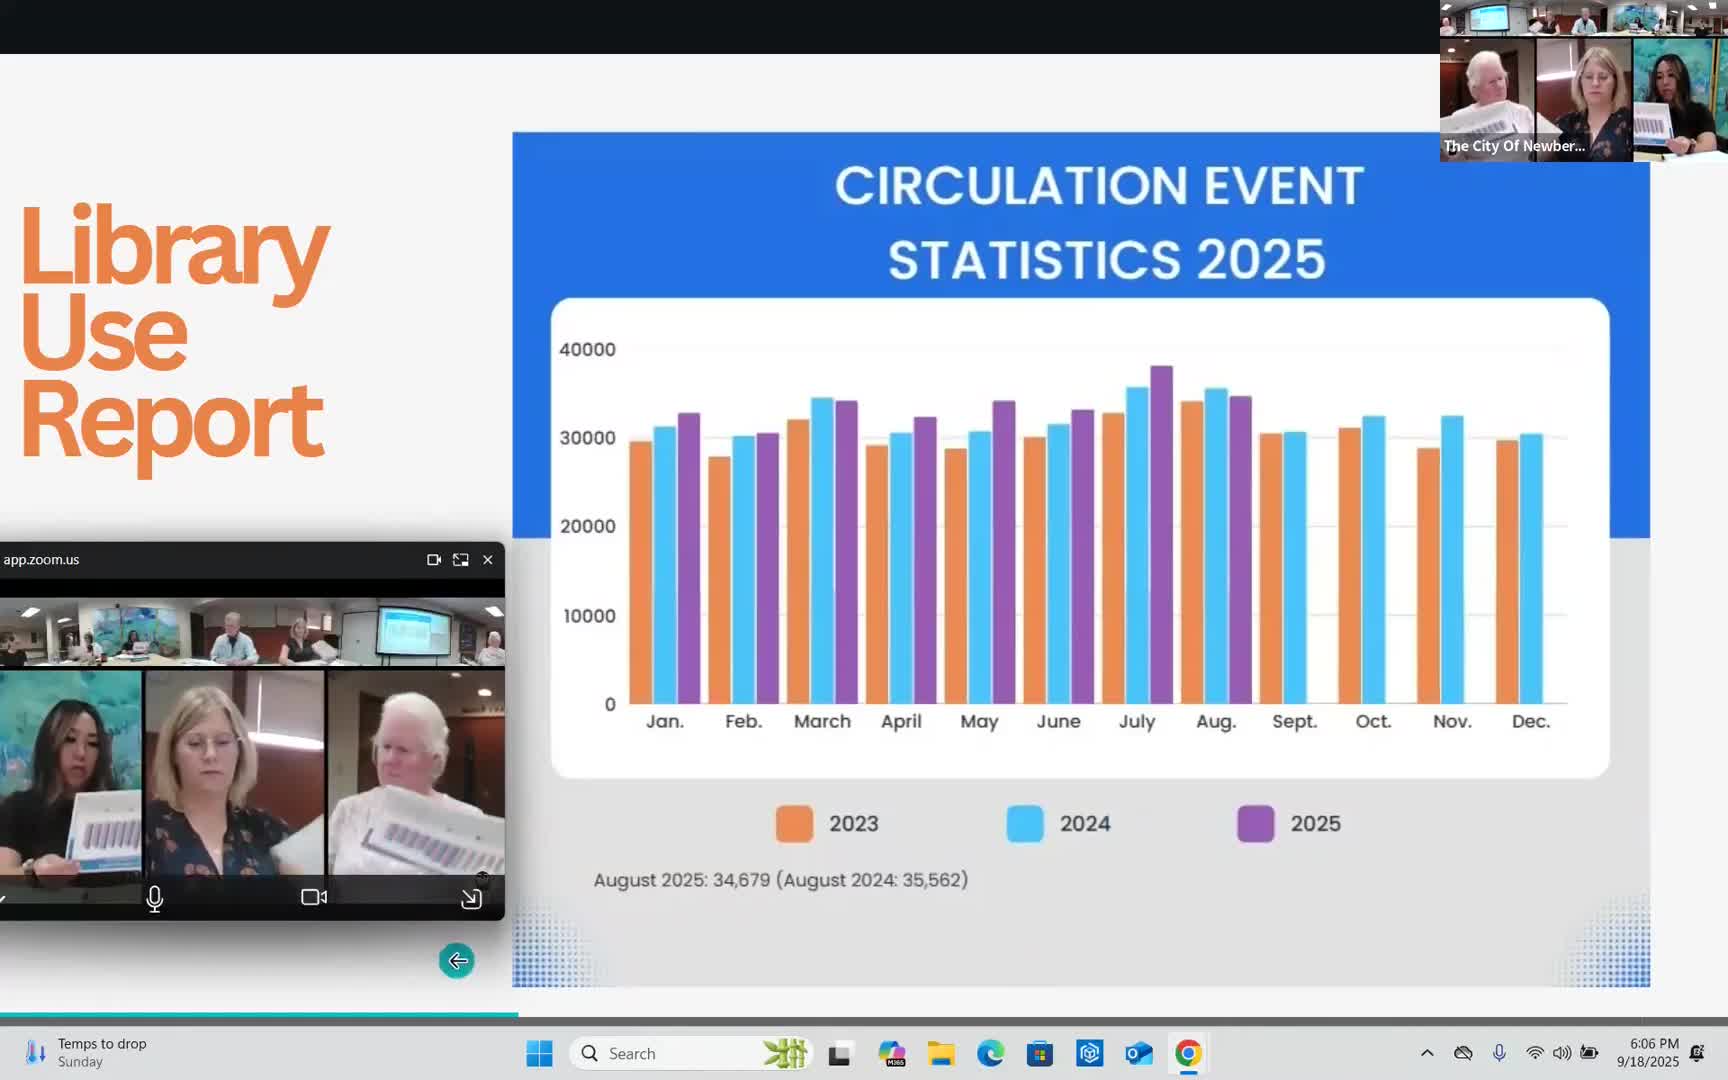Image resolution: width=1728 pixels, height=1080 pixels.
Task: Open Microsoft Store from the taskbar
Action: click(1040, 1054)
